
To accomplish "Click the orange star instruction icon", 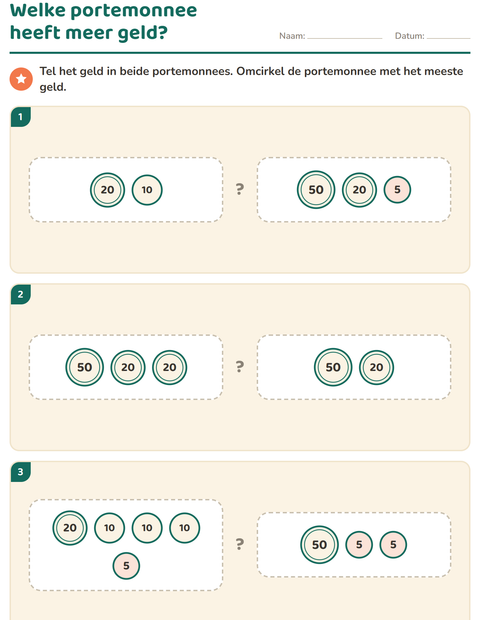I will click(x=21, y=79).
